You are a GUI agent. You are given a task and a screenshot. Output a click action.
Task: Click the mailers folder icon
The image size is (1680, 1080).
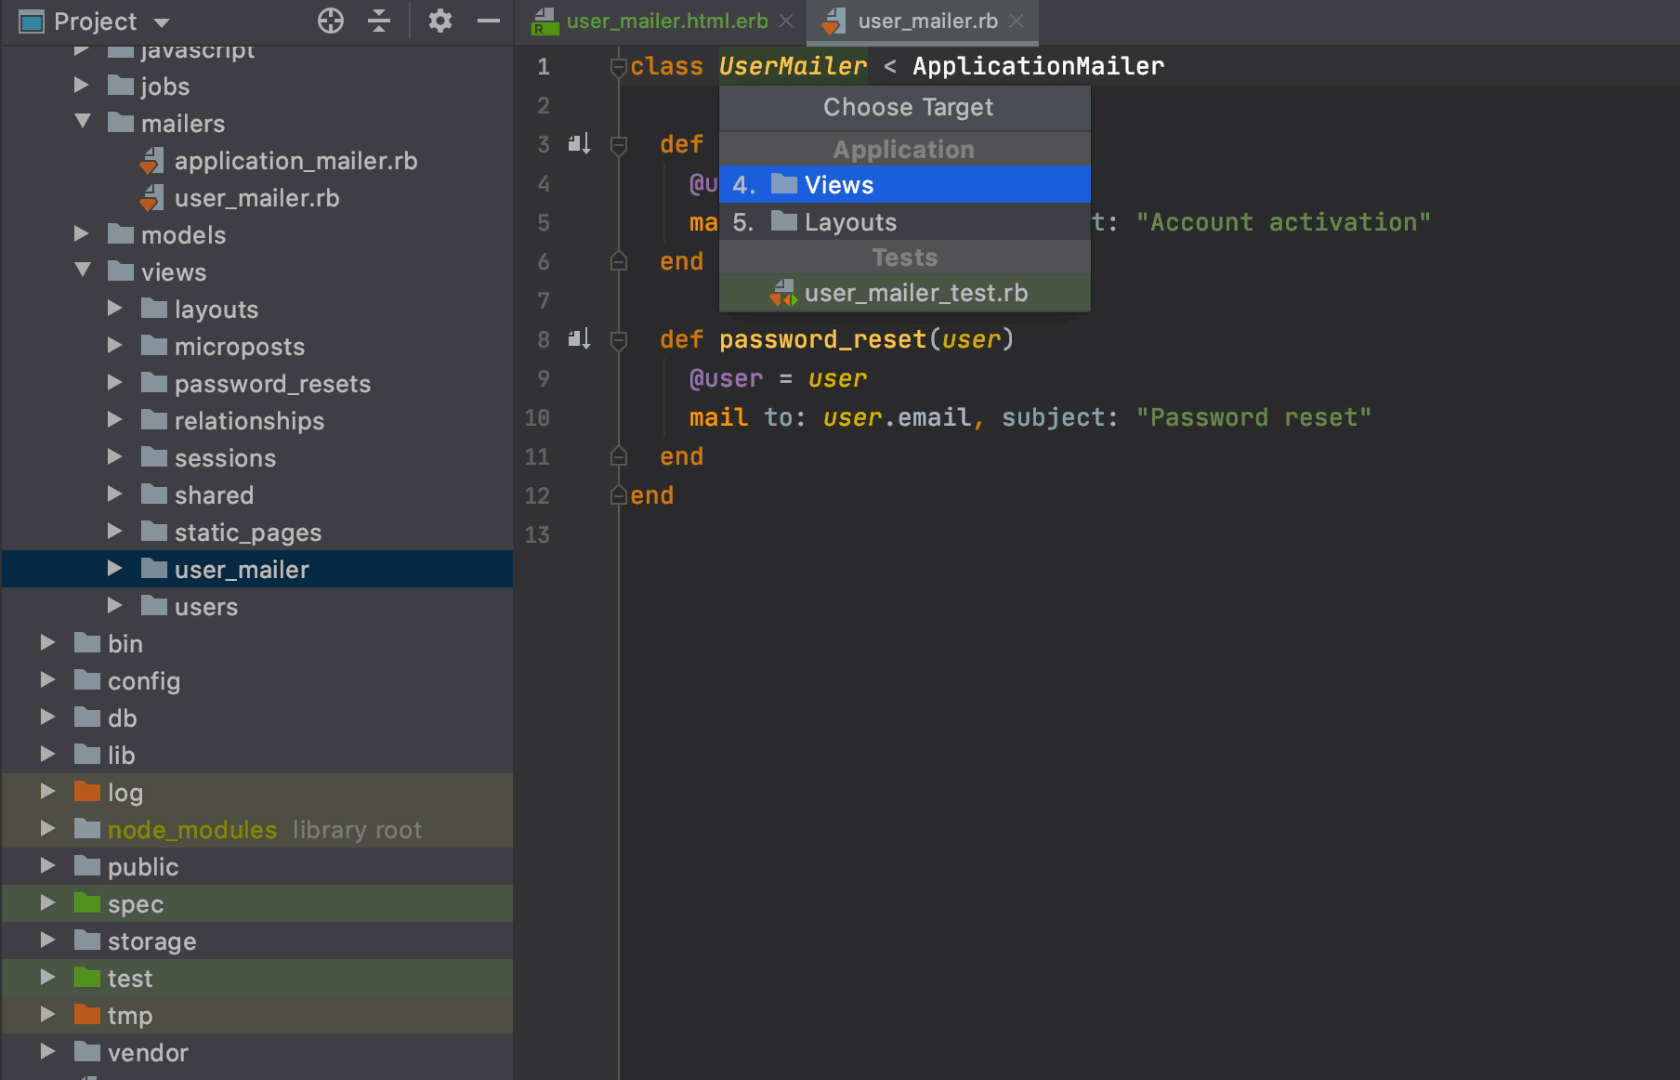tap(121, 122)
